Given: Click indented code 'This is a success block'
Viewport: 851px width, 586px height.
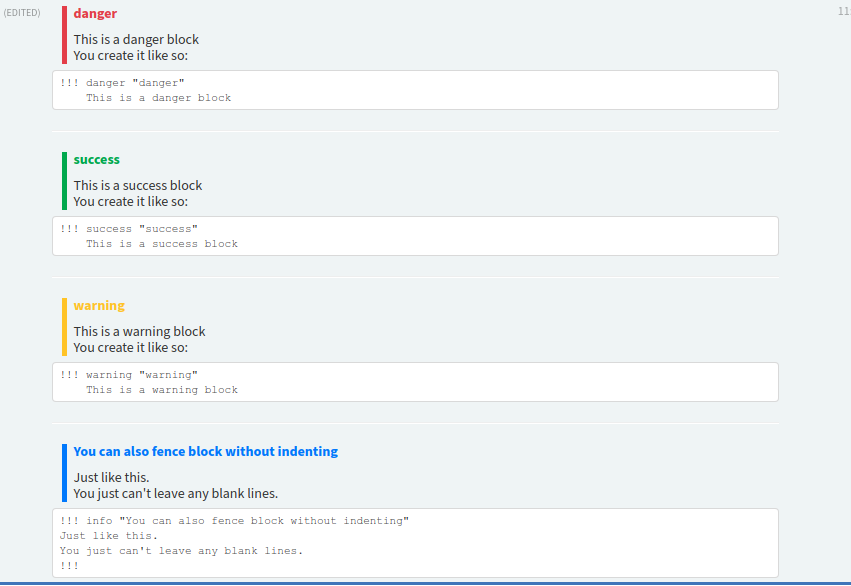Looking at the screenshot, I should tap(162, 244).
